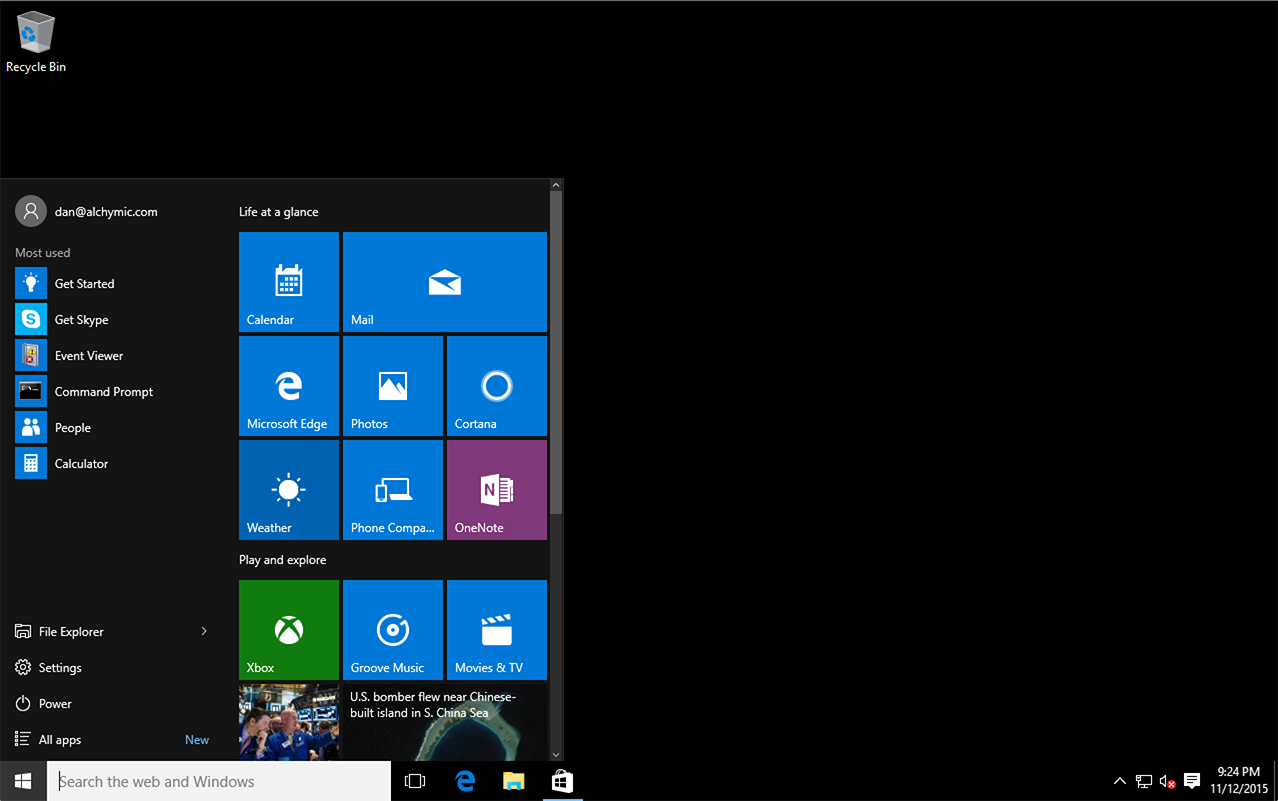Click the dan@alchymic.com user account
Screen dimensions: 1278x801
(x=105, y=212)
